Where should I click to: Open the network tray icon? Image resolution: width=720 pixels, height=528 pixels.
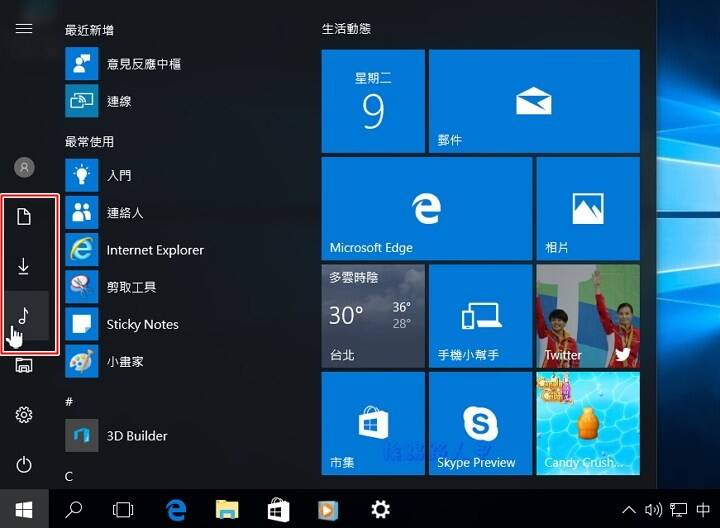tap(678, 510)
